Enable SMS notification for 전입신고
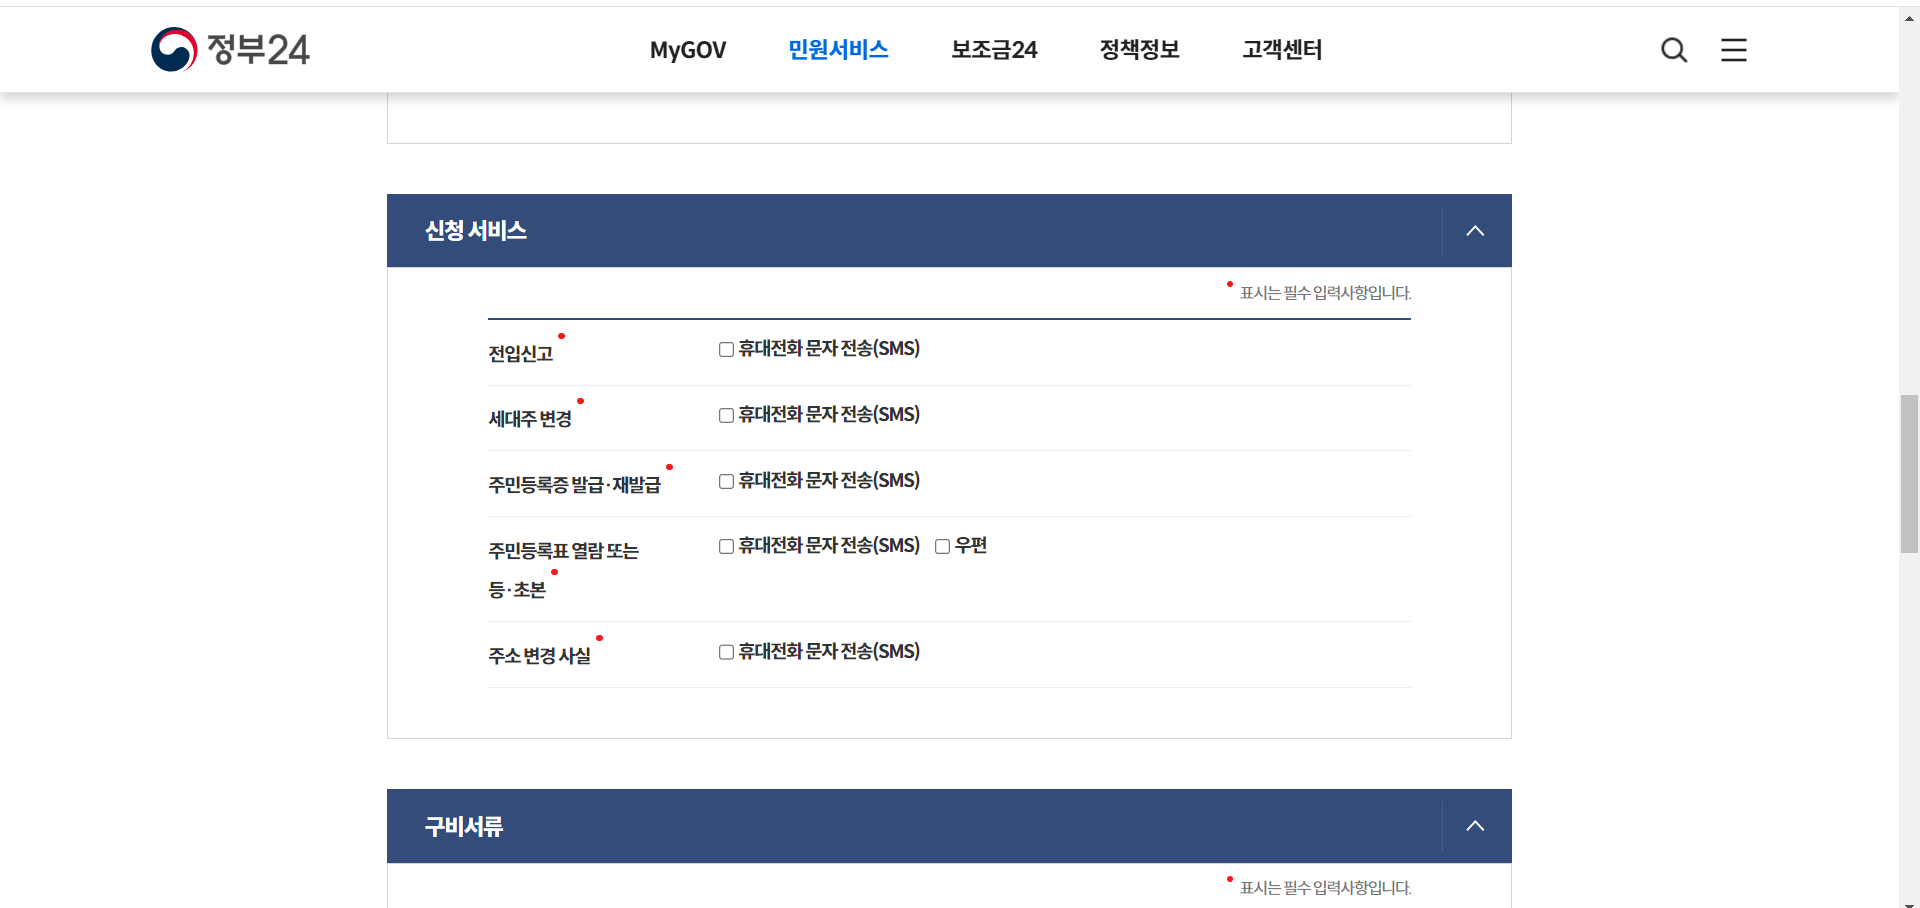1920x908 pixels. click(x=726, y=348)
